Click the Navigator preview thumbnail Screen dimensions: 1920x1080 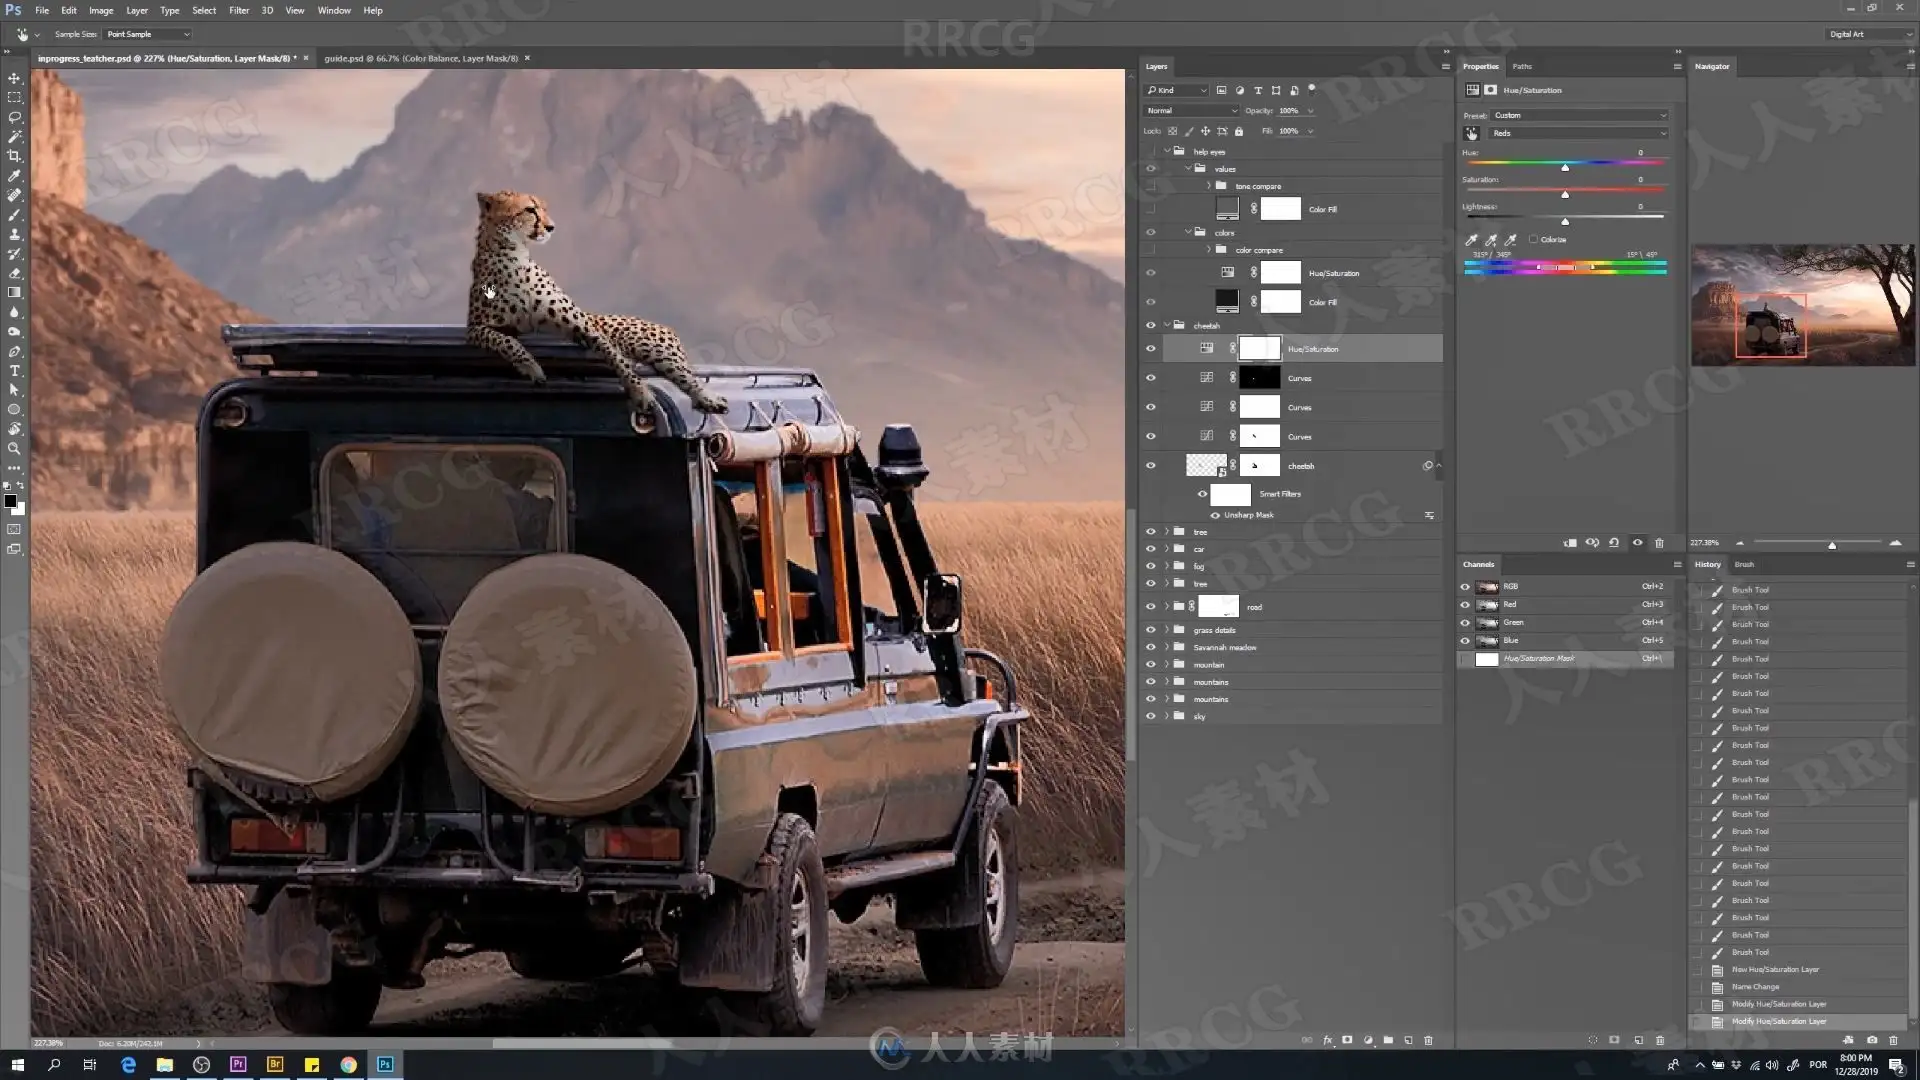(x=1802, y=305)
